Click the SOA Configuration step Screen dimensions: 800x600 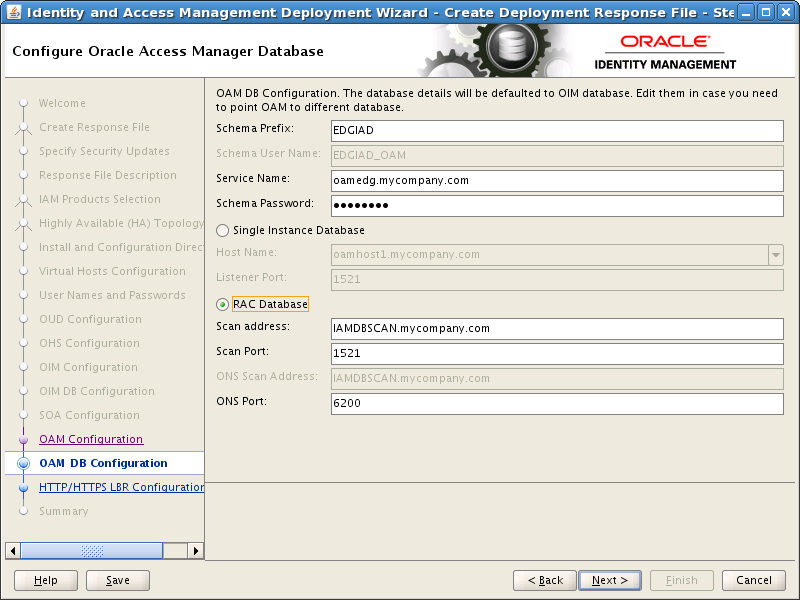pos(89,415)
